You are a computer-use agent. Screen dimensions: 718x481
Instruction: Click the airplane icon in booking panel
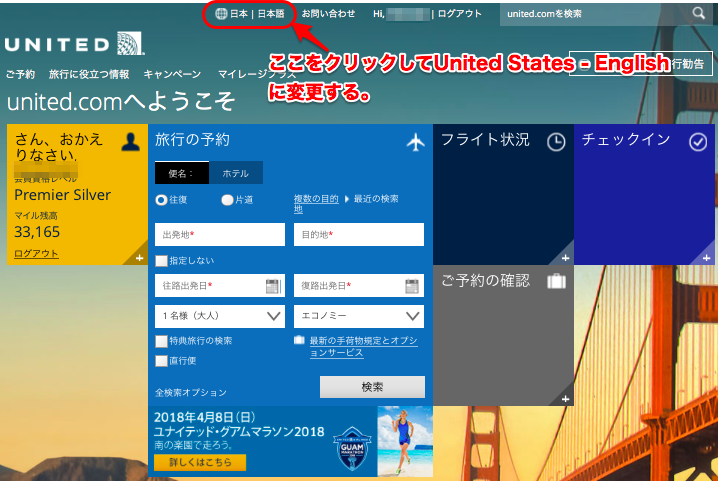tap(415, 142)
